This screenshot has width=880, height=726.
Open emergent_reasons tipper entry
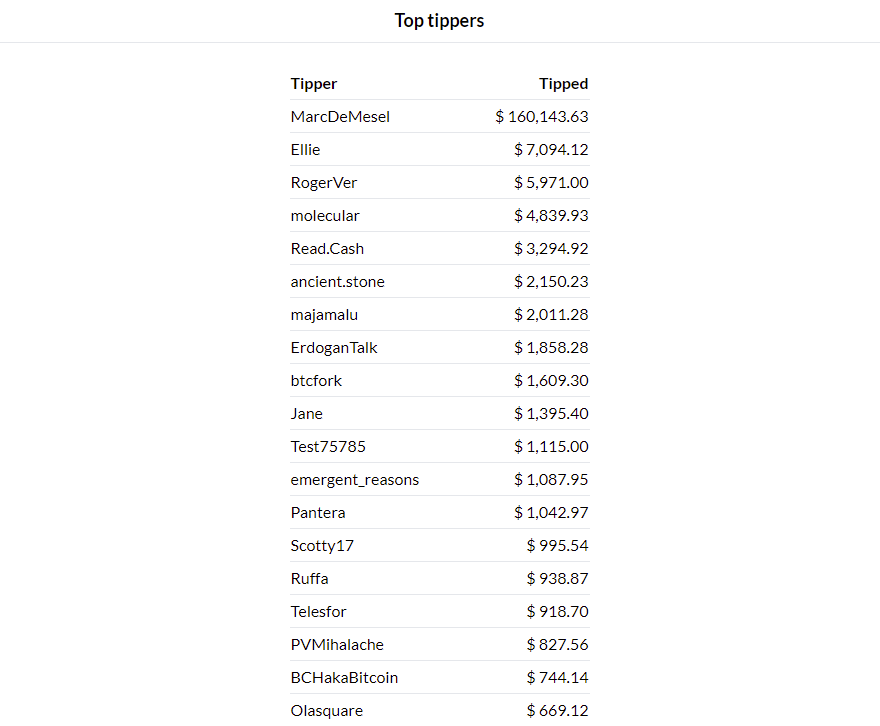[355, 480]
